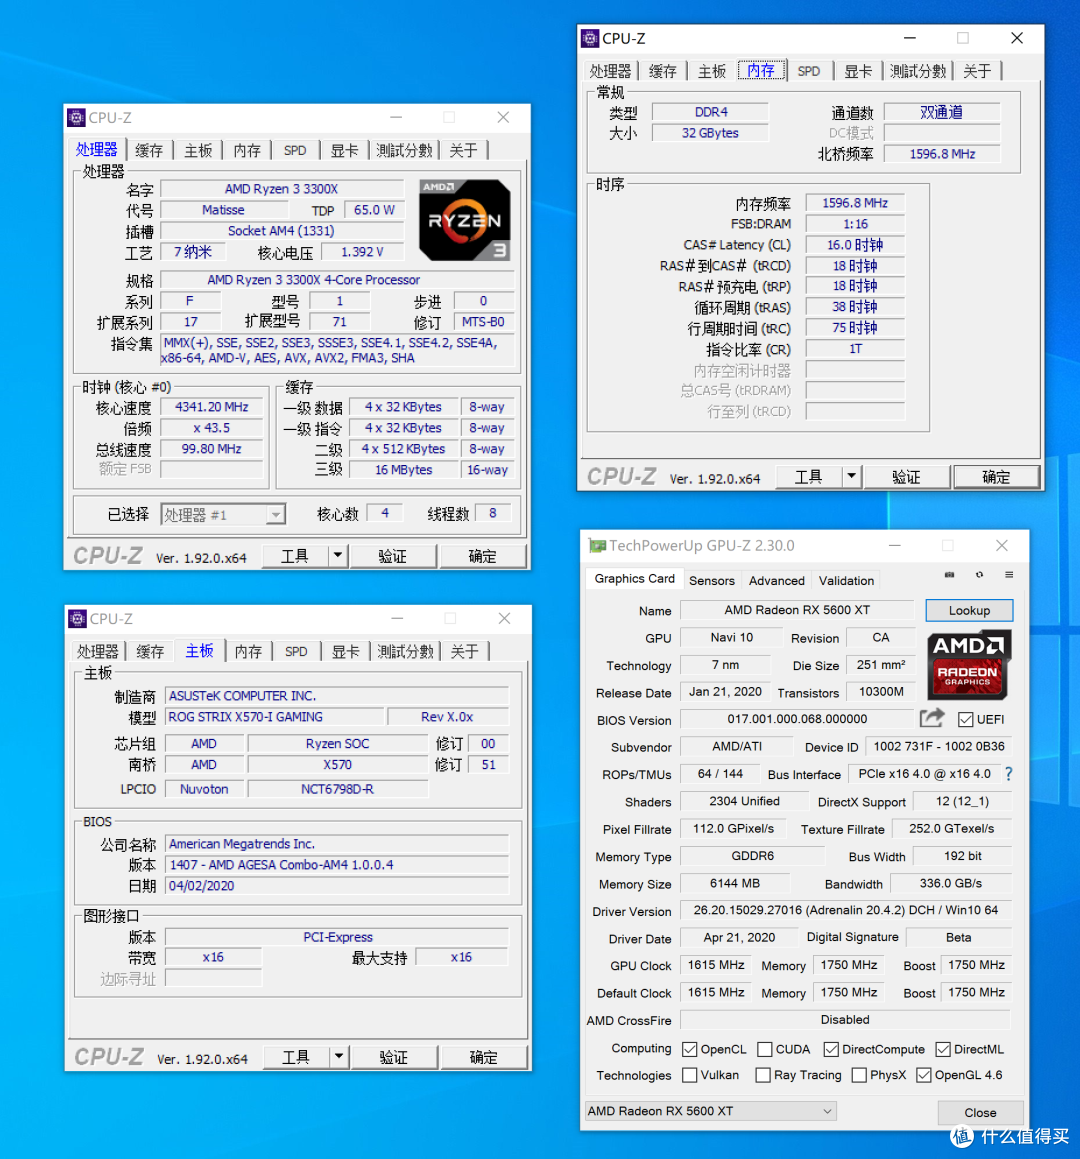The width and height of the screenshot is (1080, 1159).
Task: Click 工具 button in mainboard CPU-Z window
Action: 296,1057
